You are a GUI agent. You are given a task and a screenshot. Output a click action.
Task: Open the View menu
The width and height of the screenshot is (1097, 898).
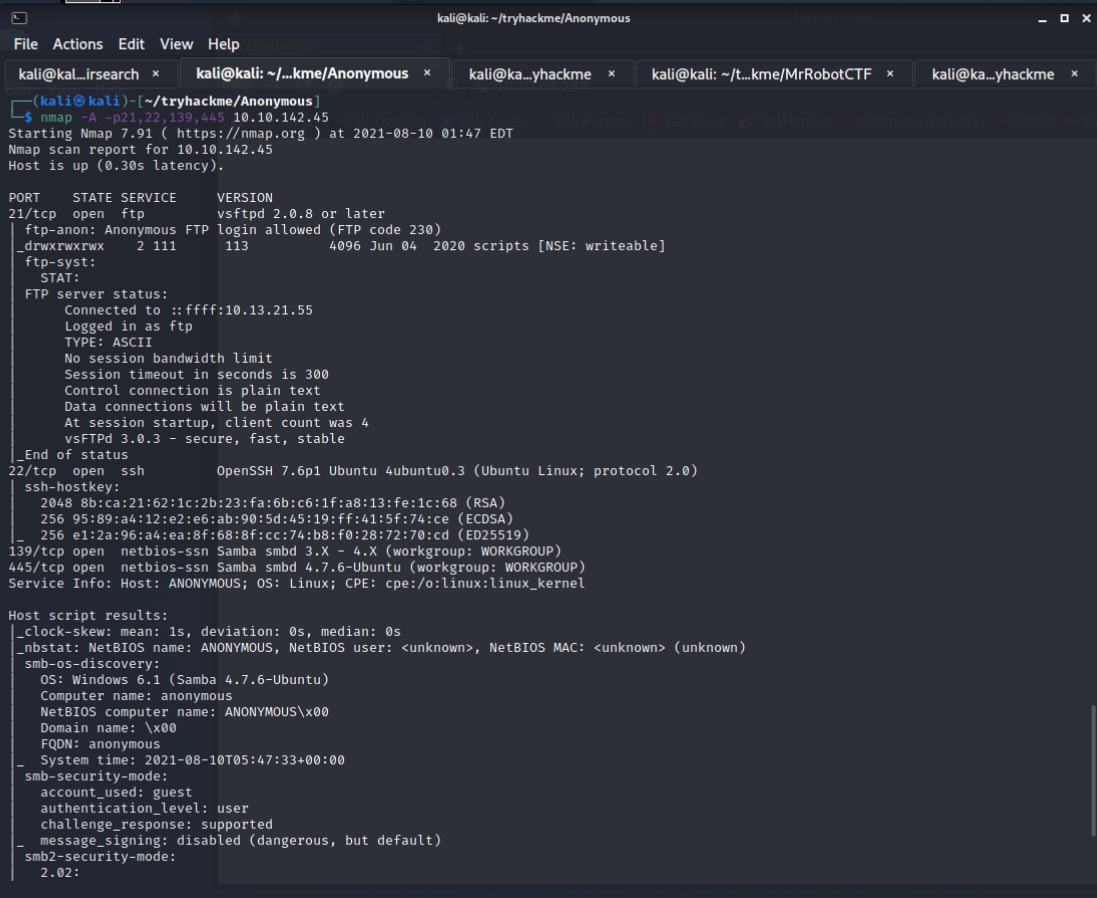click(176, 44)
